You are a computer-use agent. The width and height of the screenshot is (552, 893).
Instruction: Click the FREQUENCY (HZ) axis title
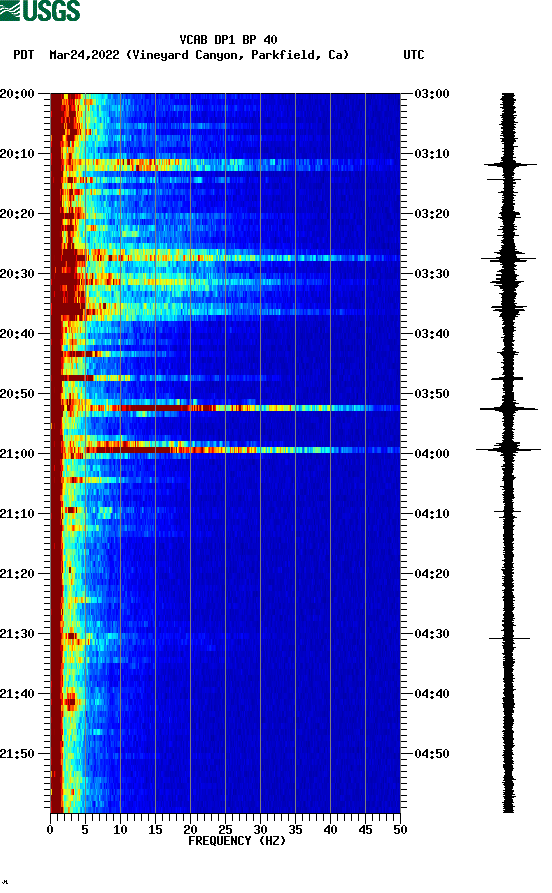coord(237,841)
